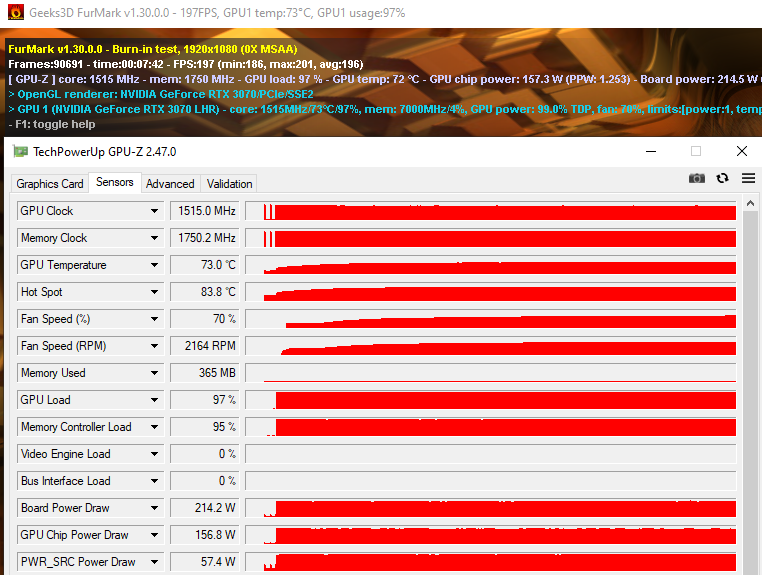Open the Memory Controller Load dropdown
The image size is (762, 575).
[x=154, y=427]
